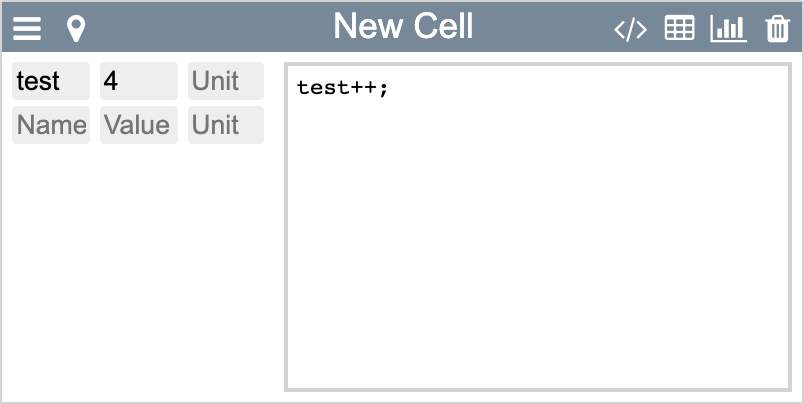
Task: Click the empty middle of the code editor
Action: [537, 230]
